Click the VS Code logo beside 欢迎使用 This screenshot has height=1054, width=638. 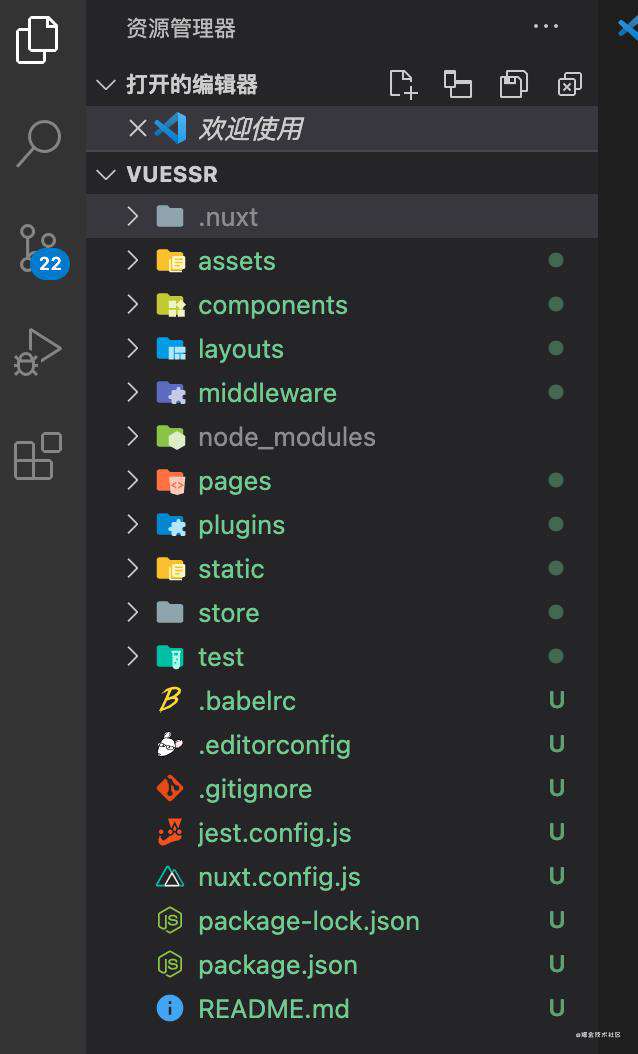tap(170, 128)
